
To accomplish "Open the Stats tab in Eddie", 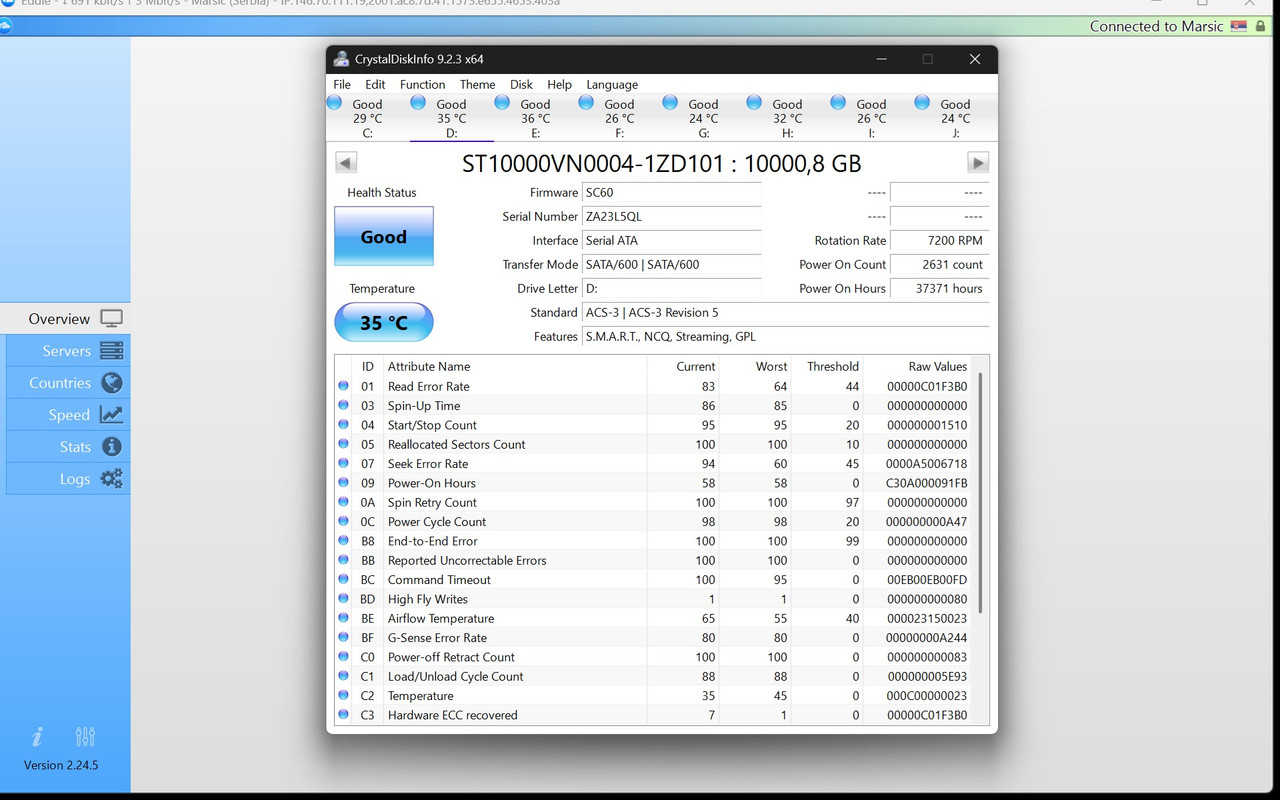I will pos(68,447).
